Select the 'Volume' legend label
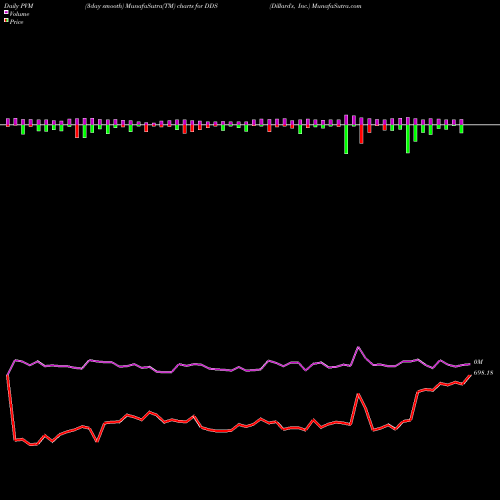 point(19,14)
